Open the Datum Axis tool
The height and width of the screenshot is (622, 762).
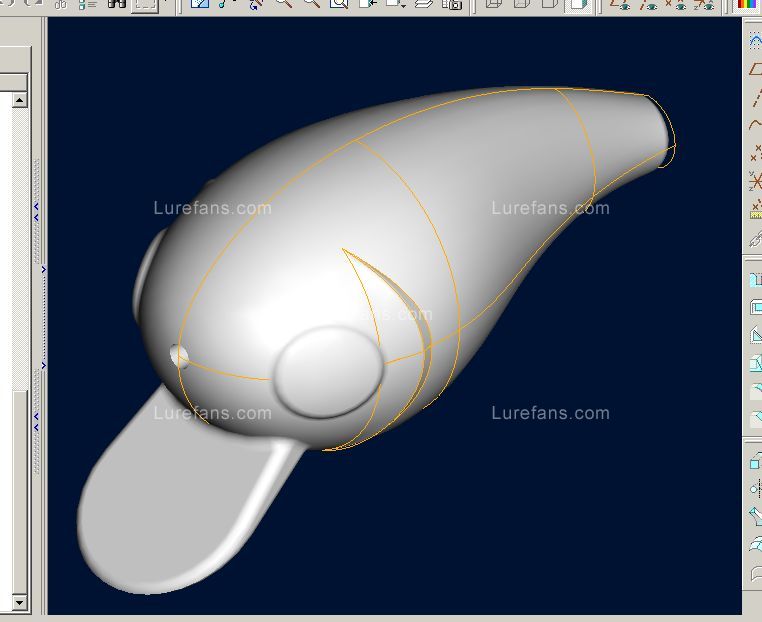[756, 97]
